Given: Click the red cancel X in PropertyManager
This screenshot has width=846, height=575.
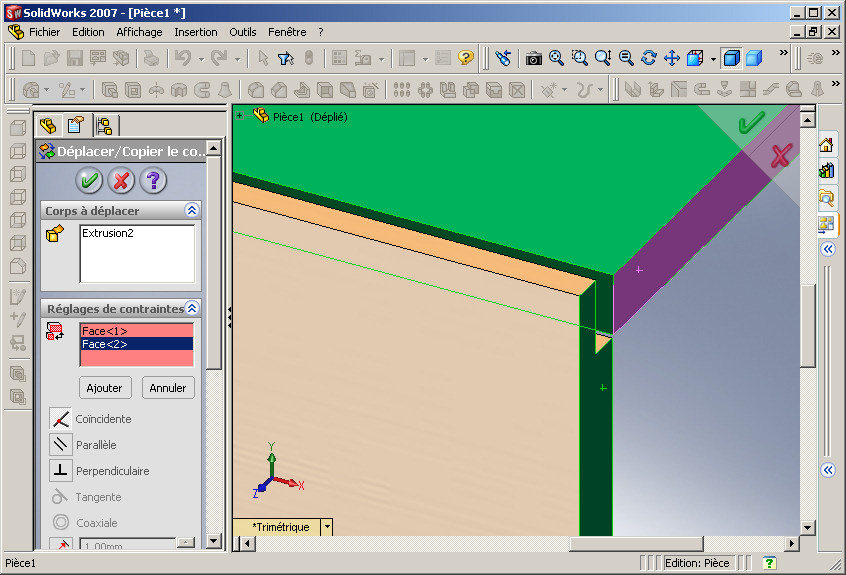Looking at the screenshot, I should click(x=121, y=180).
